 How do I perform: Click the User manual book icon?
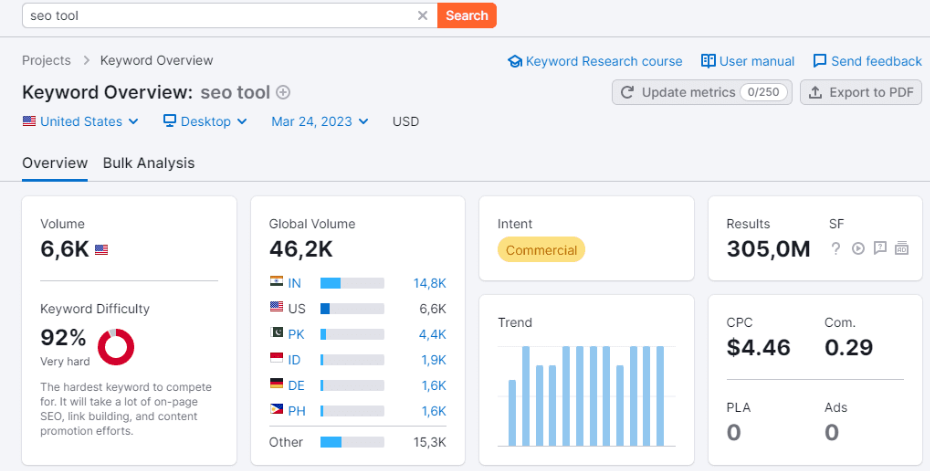[x=708, y=61]
